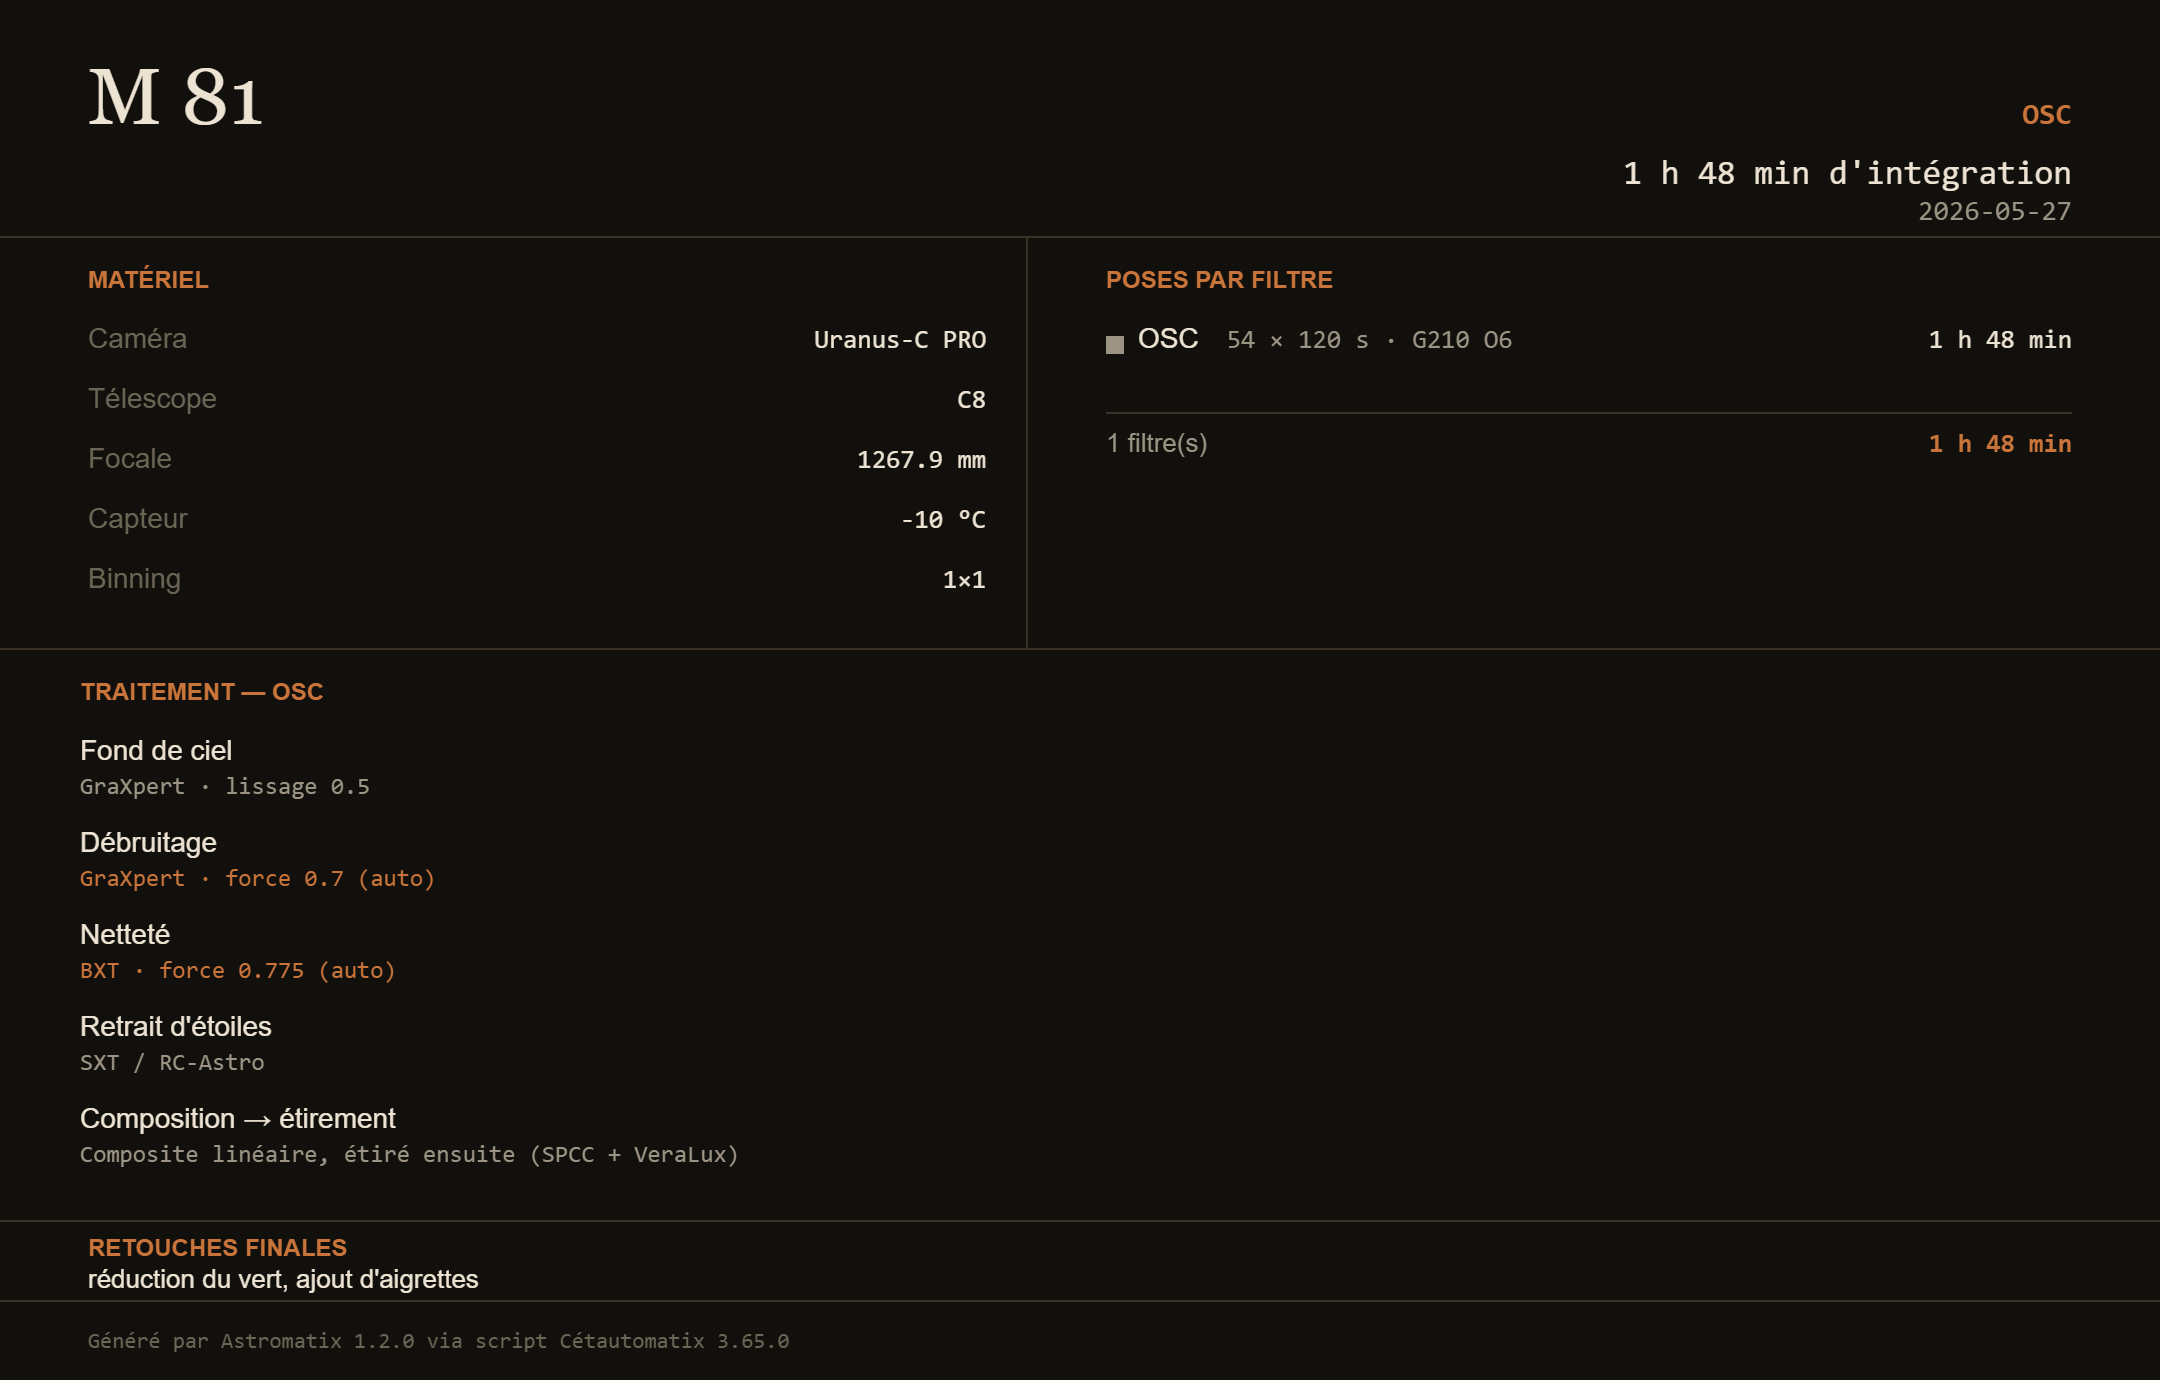Click the MATÉRIEL section header
This screenshot has width=2160, height=1380.
pyautogui.click(x=148, y=280)
